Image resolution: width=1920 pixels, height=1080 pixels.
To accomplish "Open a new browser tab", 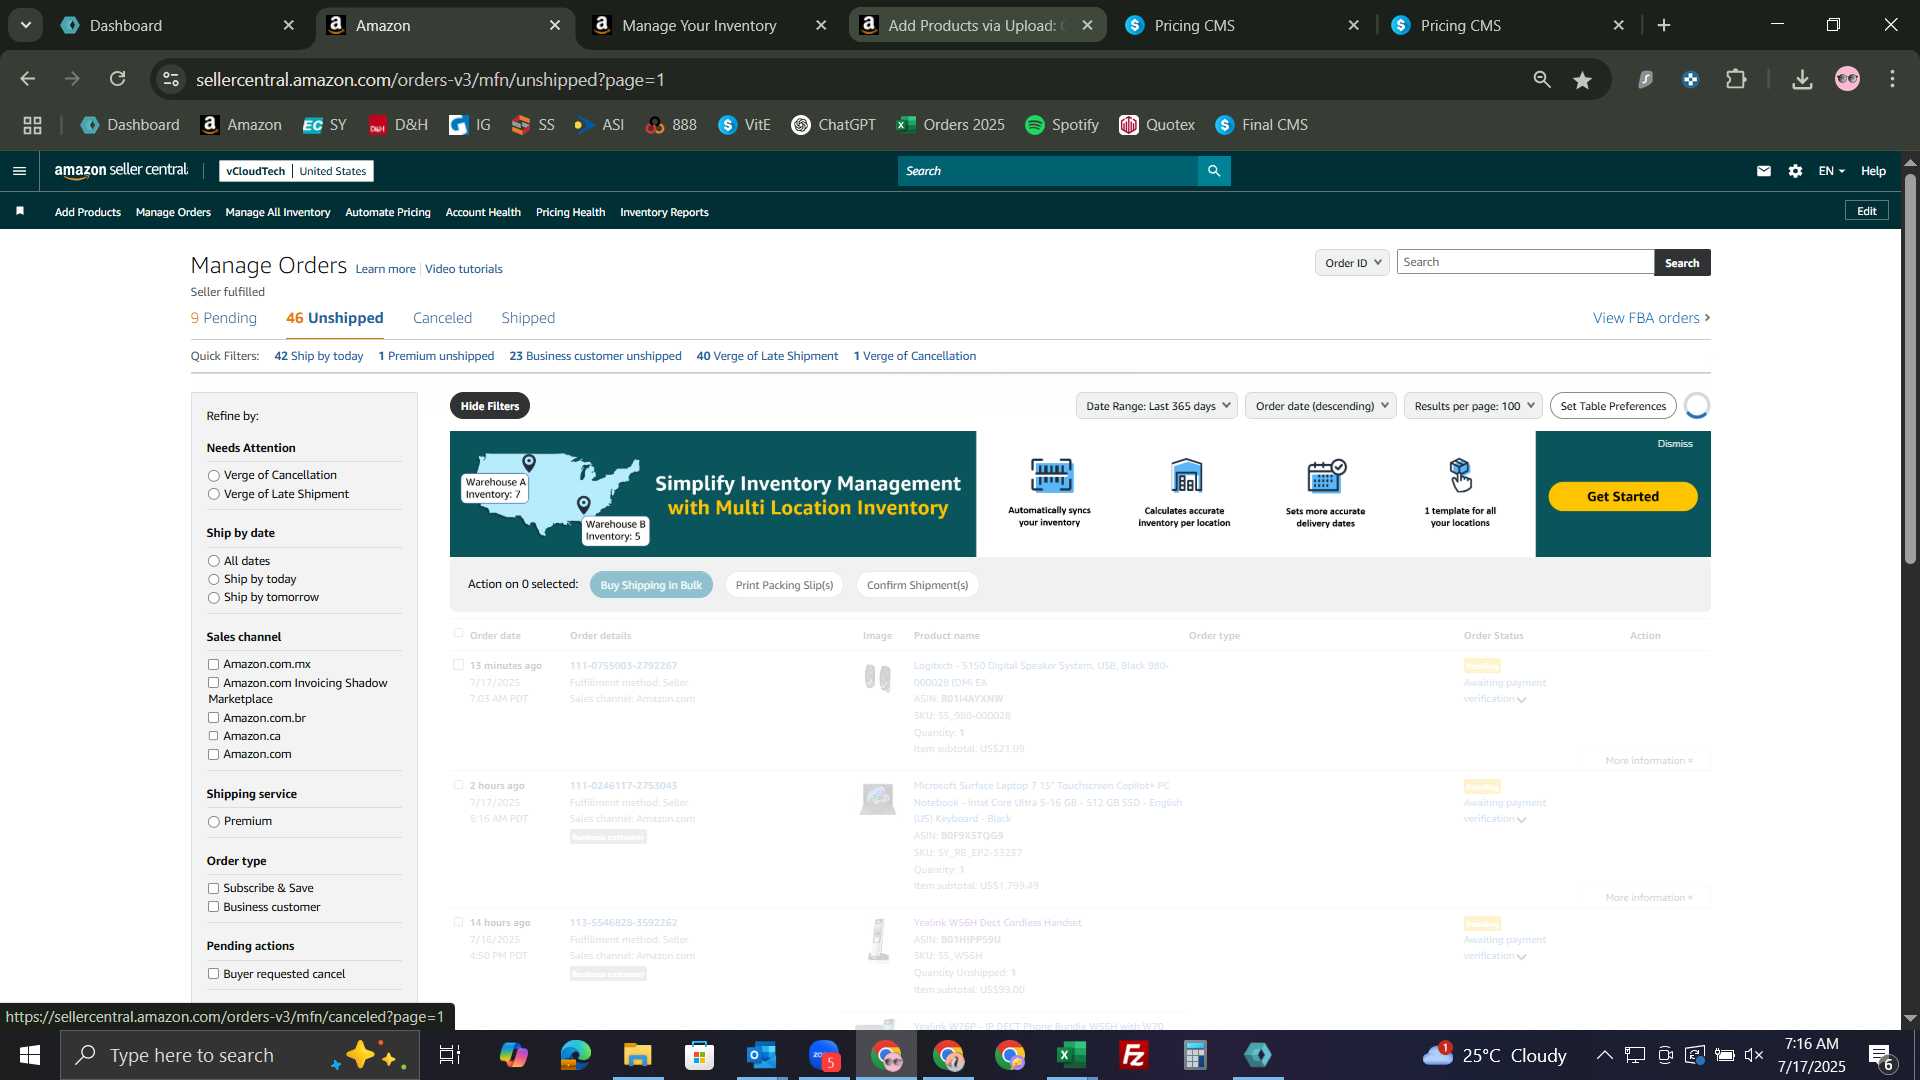I will 1665,25.
